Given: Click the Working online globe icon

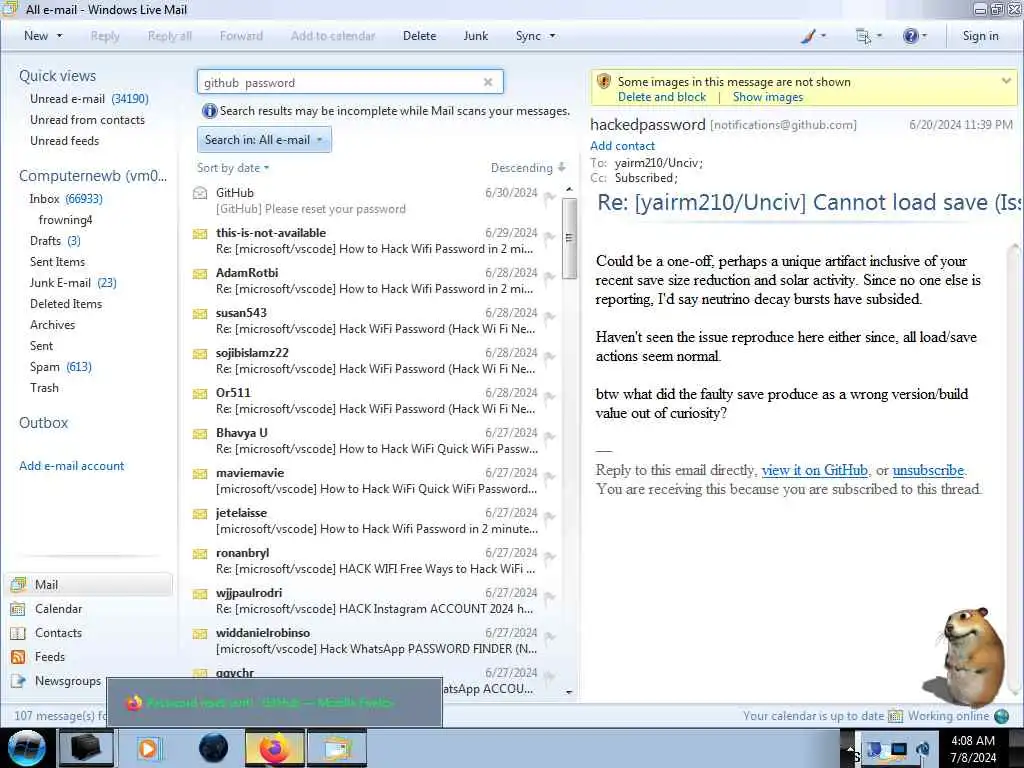Looking at the screenshot, I should coord(1002,716).
